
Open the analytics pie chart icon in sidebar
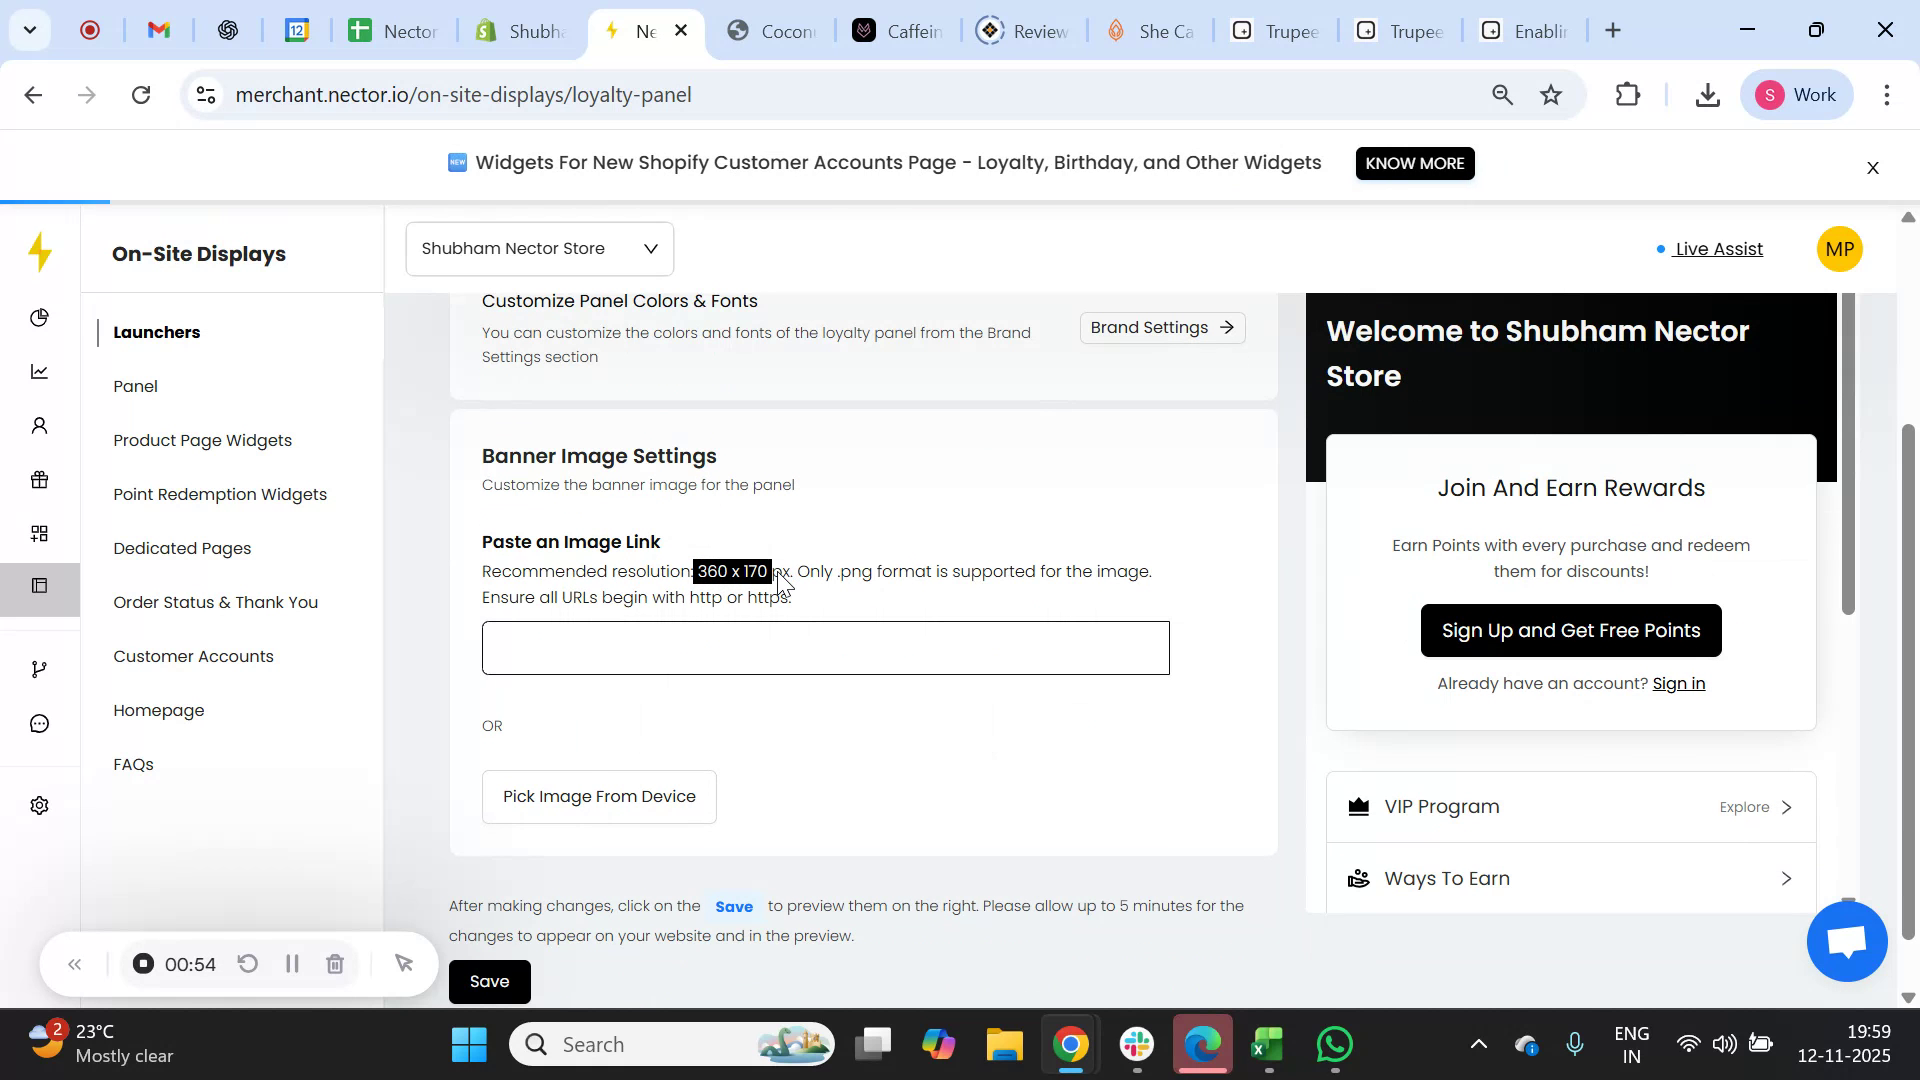[x=39, y=317]
